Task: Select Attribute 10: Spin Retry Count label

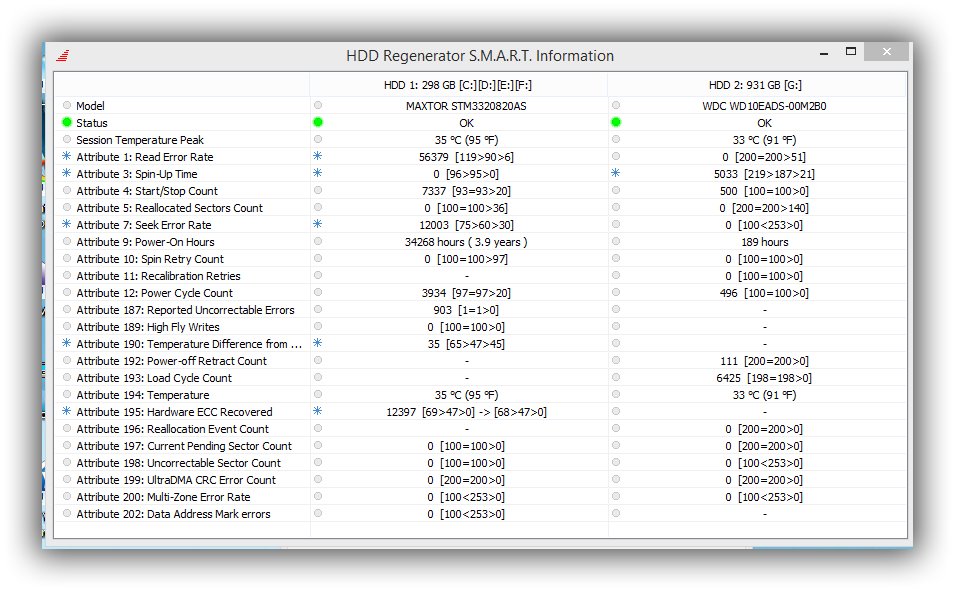Action: click(x=150, y=260)
